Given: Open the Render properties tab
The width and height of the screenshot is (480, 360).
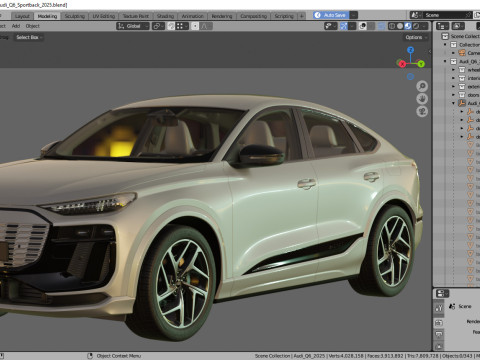Looking at the screenshot, I should tap(439, 323).
